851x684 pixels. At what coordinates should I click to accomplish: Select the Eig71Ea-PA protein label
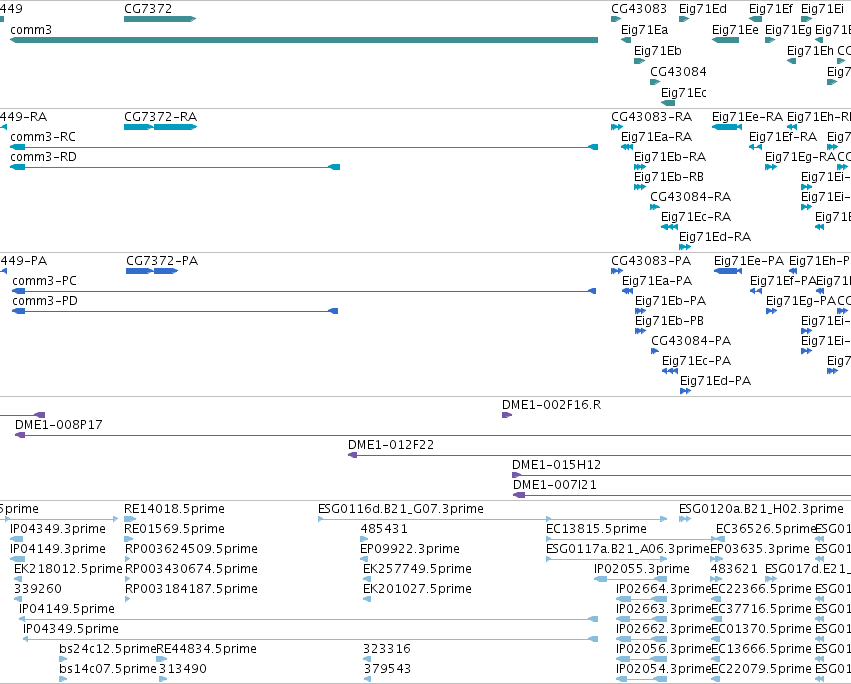point(657,281)
